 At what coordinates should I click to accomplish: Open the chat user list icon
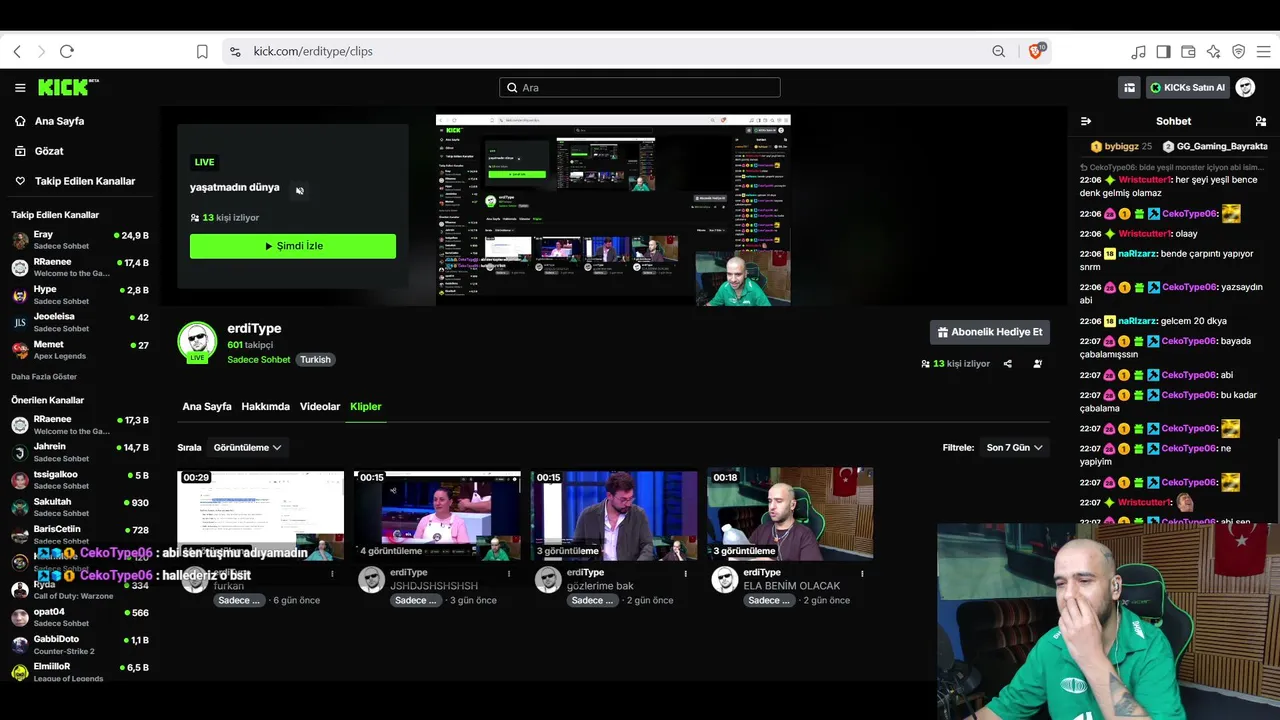pyautogui.click(x=1260, y=121)
